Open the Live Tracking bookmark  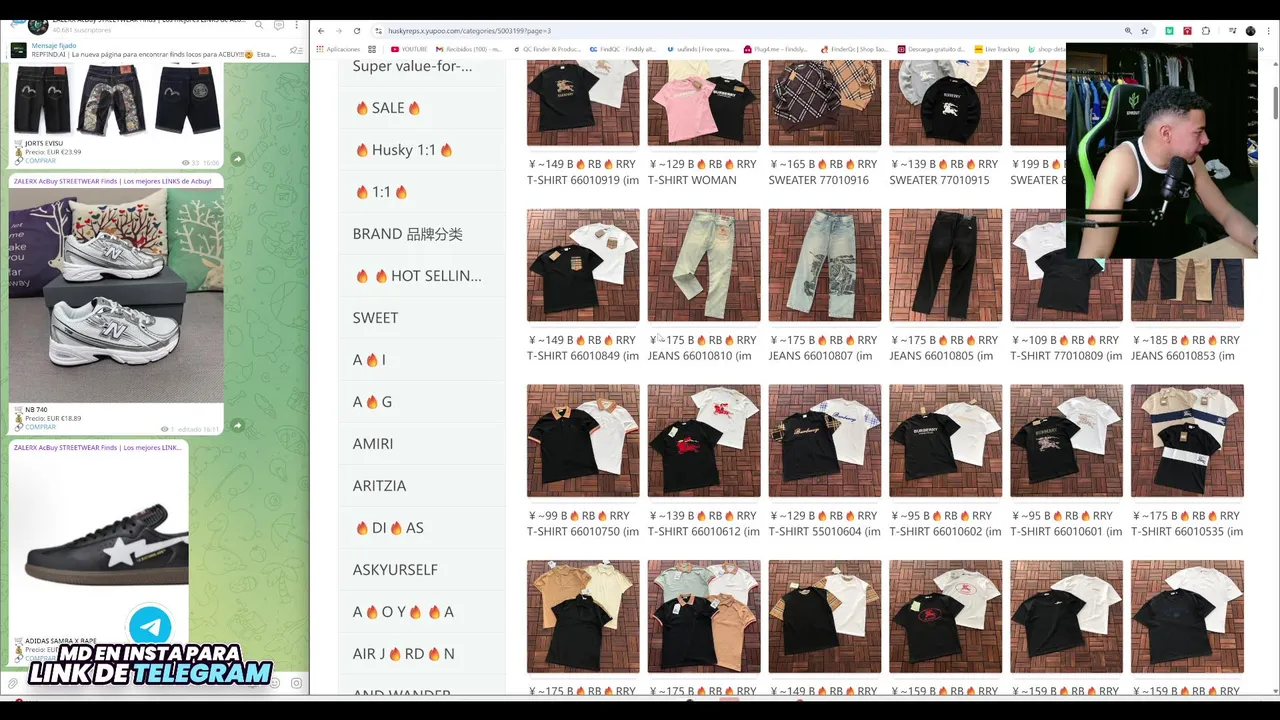[x=996, y=49]
